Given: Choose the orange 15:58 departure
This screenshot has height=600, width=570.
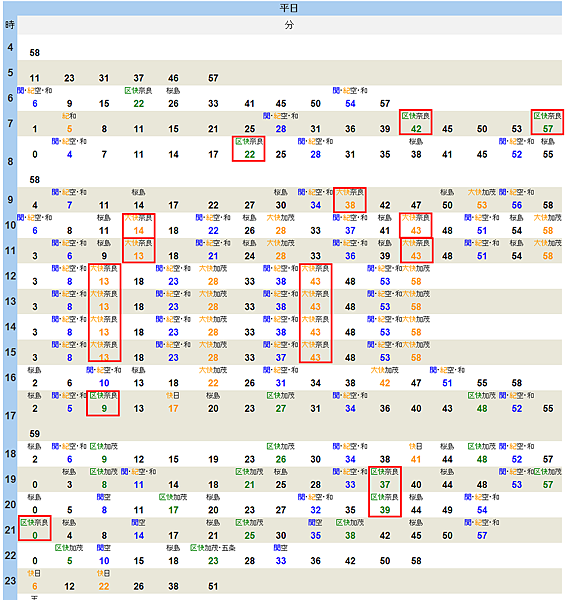Looking at the screenshot, I should 416,358.
